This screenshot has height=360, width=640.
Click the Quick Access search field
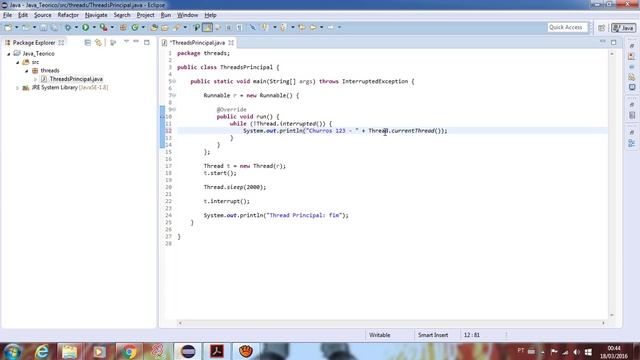coord(567,27)
